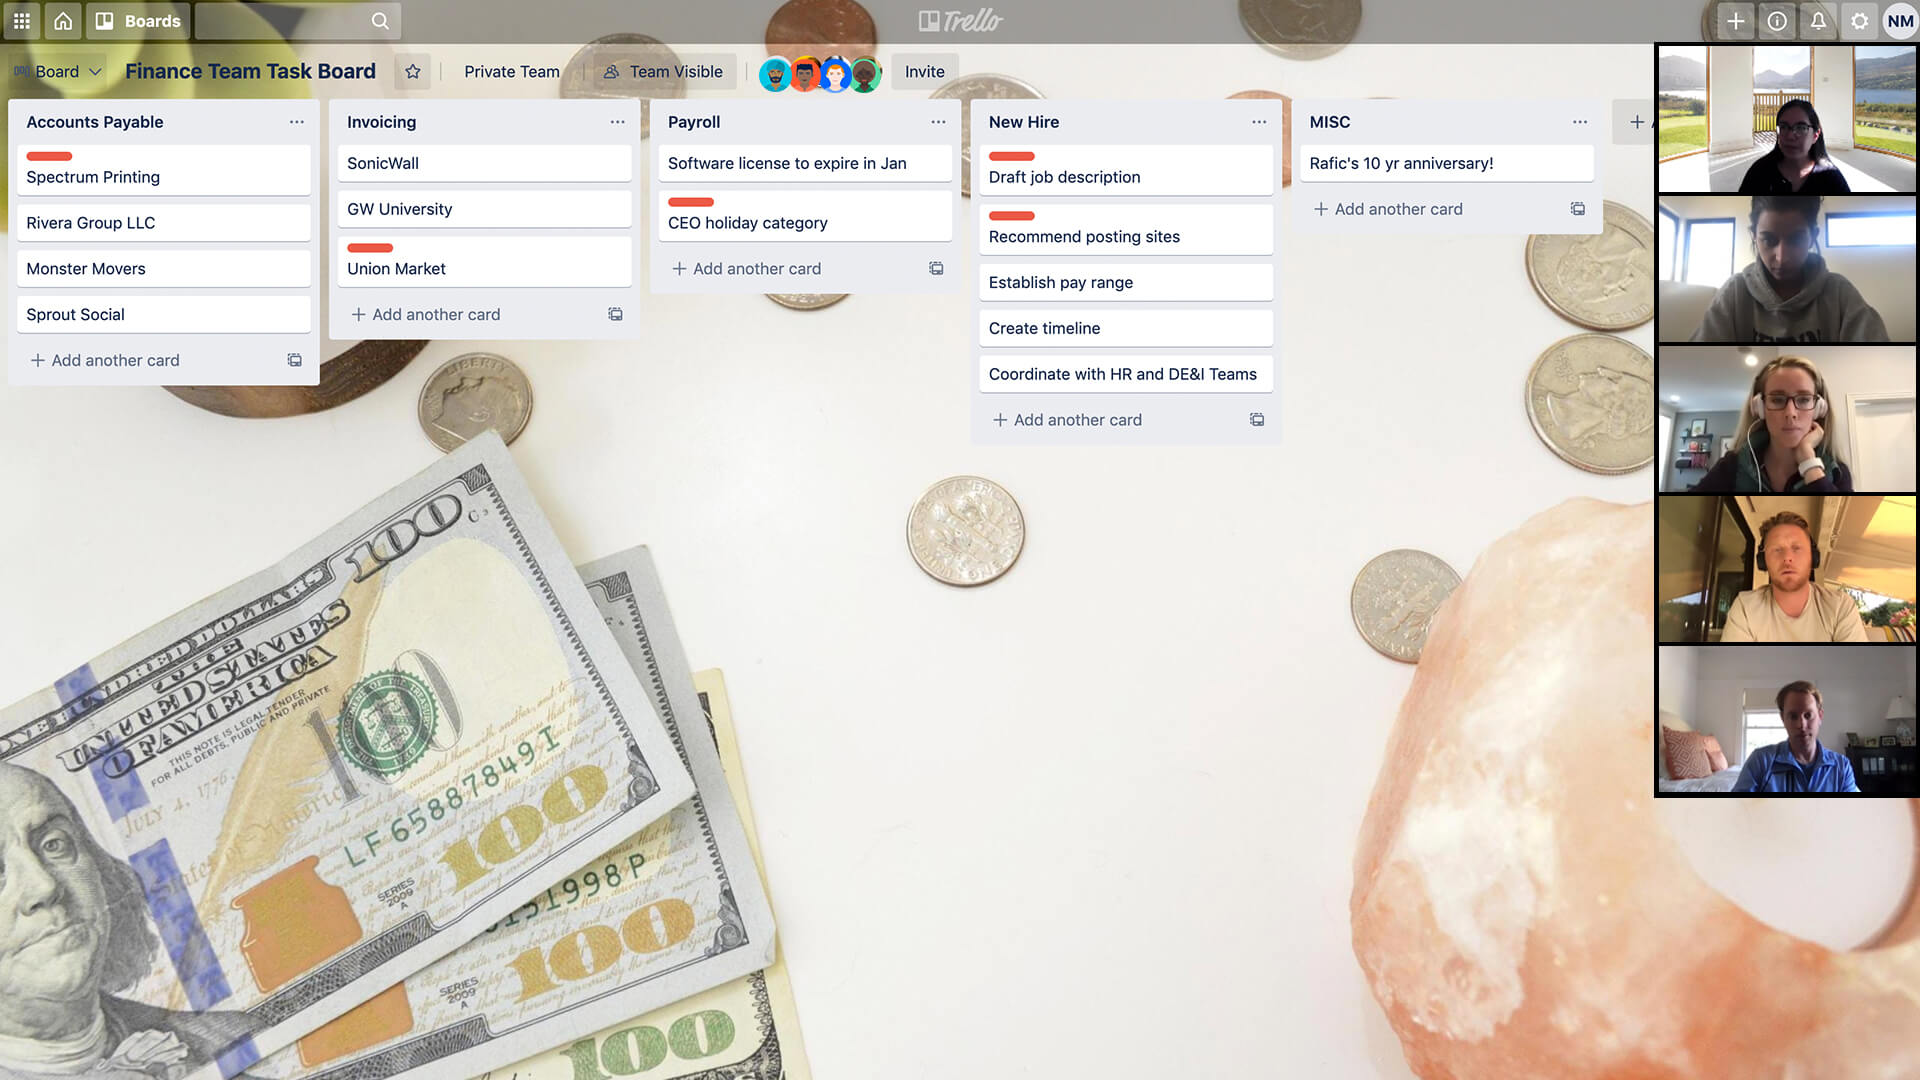This screenshot has width=1920, height=1080.
Task: Click the Trello home icon
Action: pos(62,20)
